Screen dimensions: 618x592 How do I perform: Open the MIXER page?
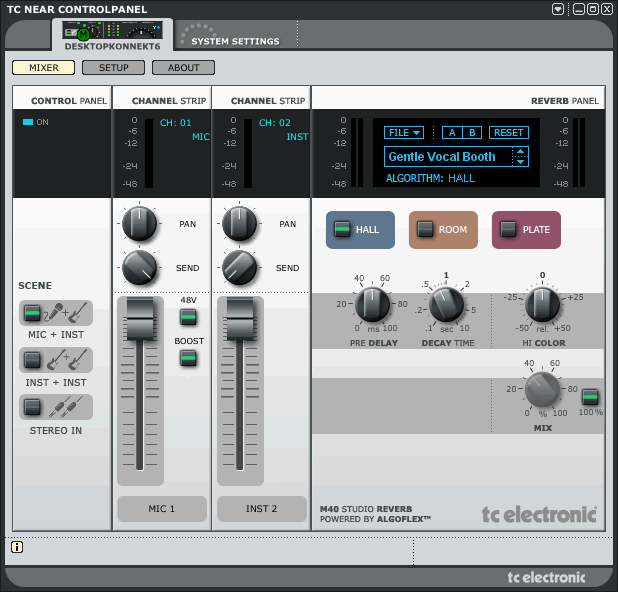tap(43, 67)
